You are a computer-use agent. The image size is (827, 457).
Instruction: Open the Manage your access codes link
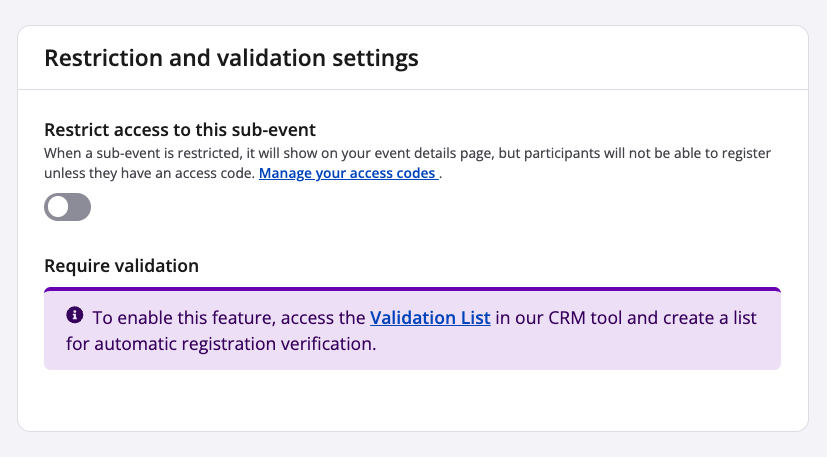(348, 173)
